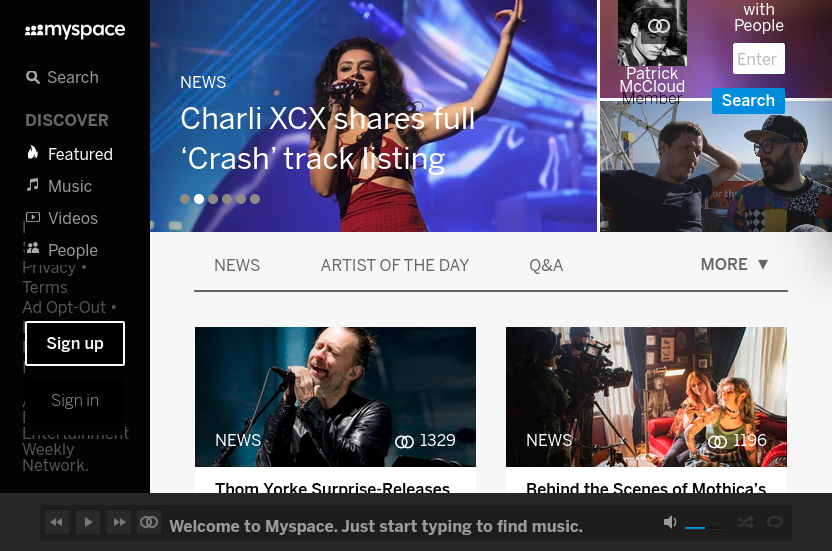The image size is (832, 551).
Task: Expand the MORE dropdown menu
Action: coord(735,264)
